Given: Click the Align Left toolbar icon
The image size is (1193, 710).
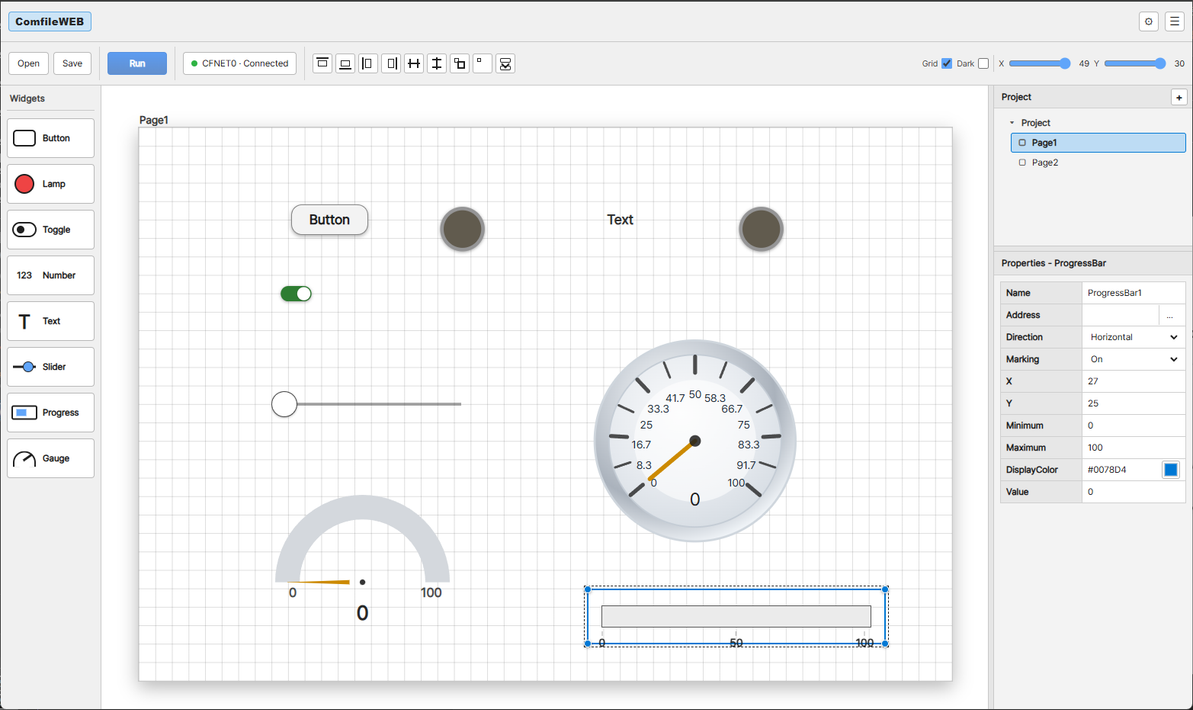Looking at the screenshot, I should coord(368,63).
